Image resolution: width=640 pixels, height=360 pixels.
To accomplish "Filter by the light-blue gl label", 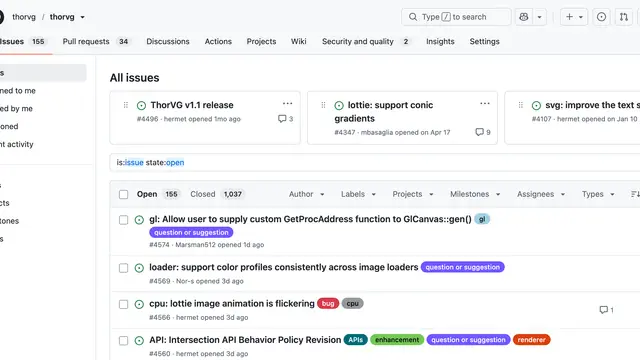I will point(482,219).
